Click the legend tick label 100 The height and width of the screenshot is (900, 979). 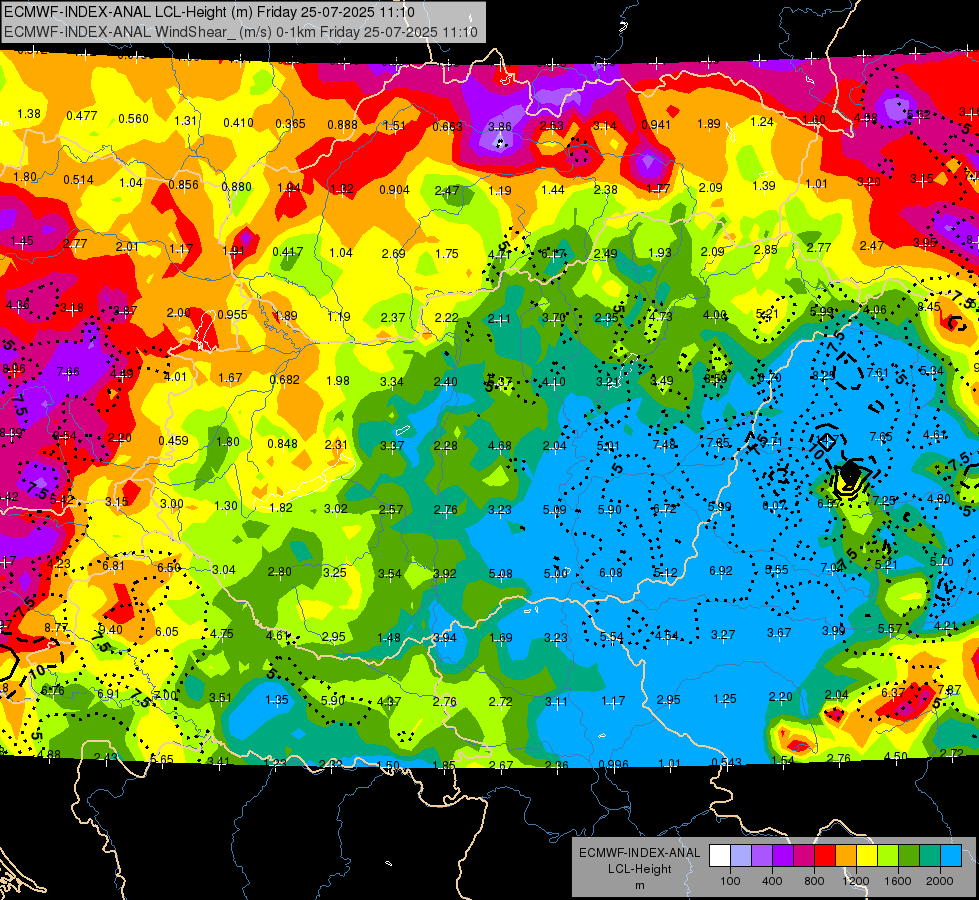click(x=730, y=881)
